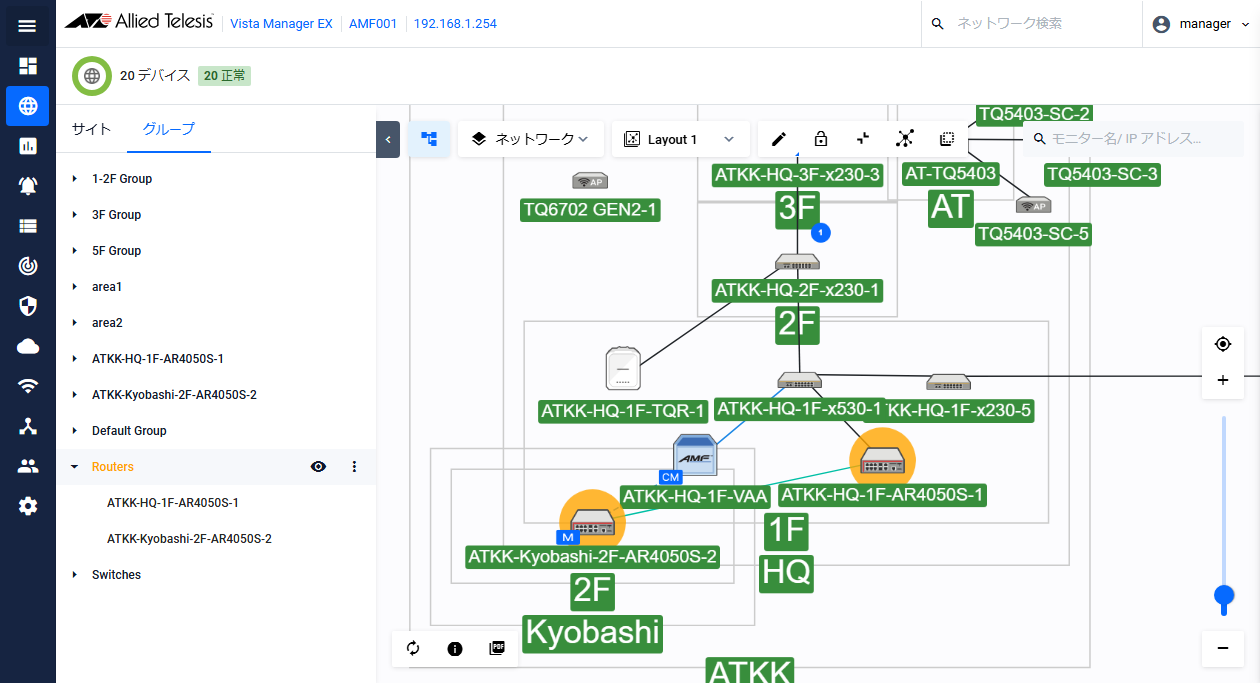The image size is (1260, 683).
Task: Export the map as PDF
Action: point(497,648)
